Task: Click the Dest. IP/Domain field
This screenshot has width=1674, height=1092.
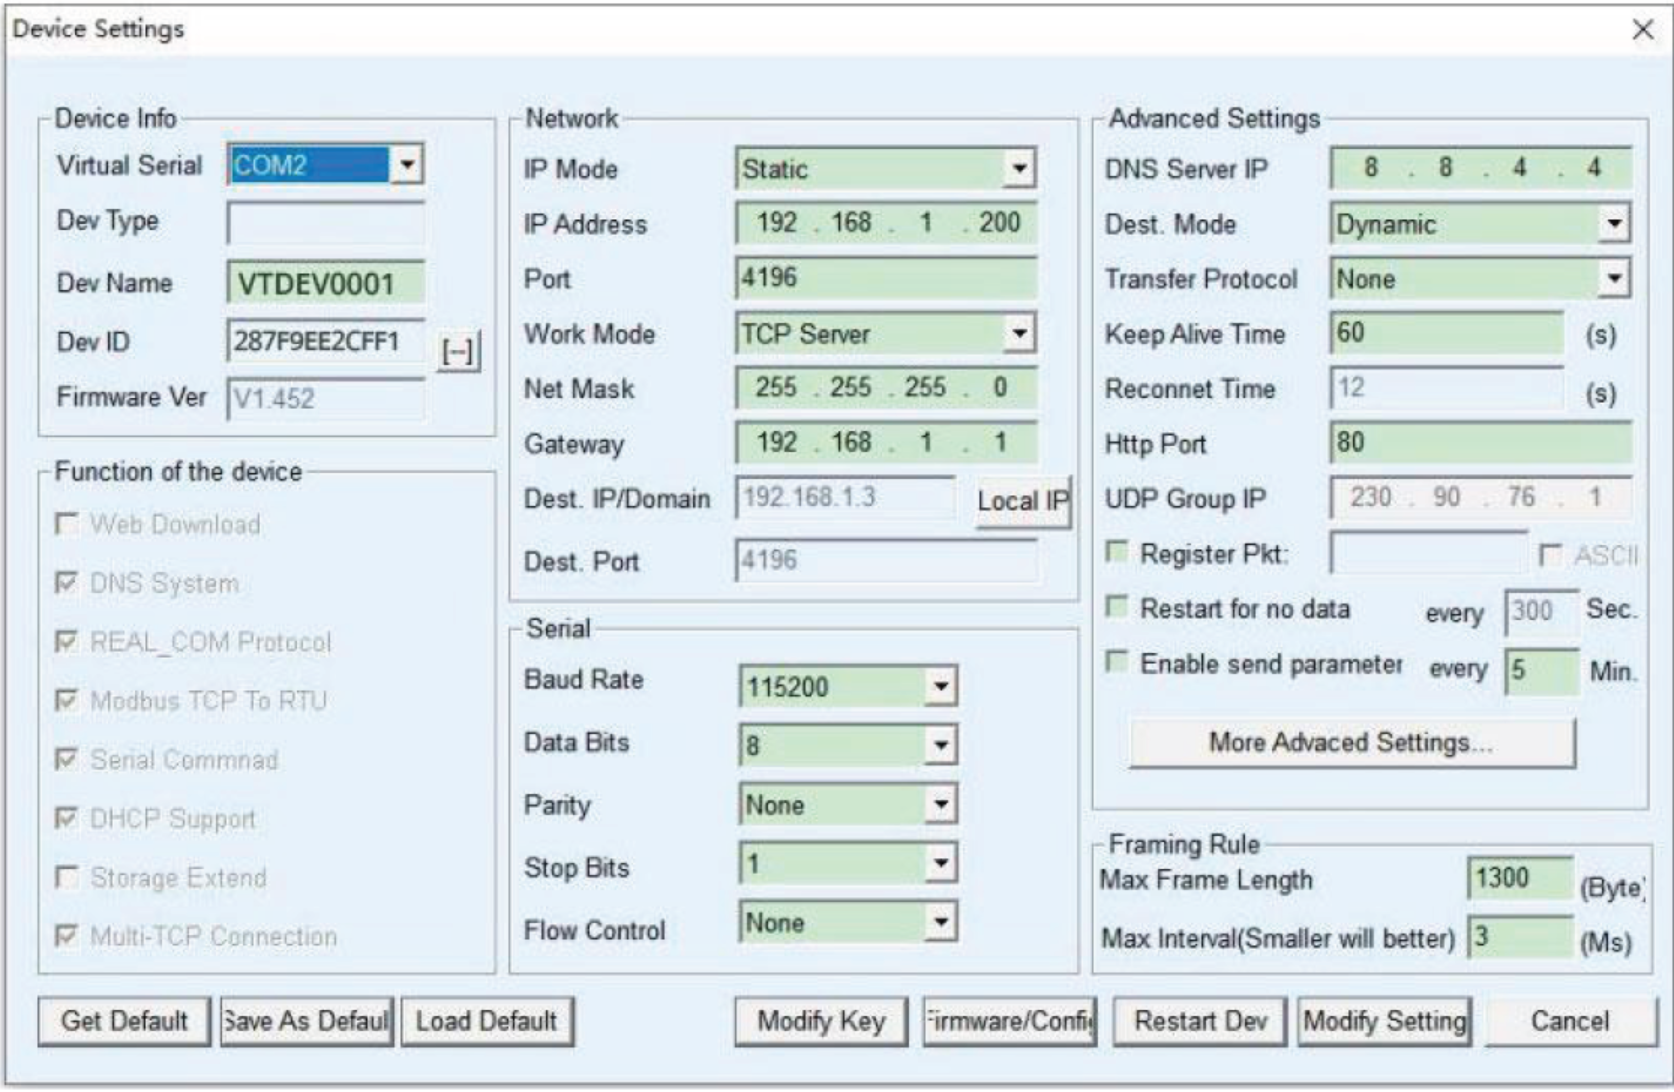Action: tap(846, 497)
